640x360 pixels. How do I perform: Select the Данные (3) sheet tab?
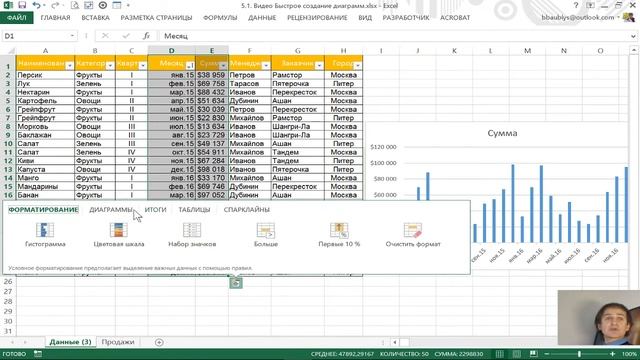(x=70, y=342)
